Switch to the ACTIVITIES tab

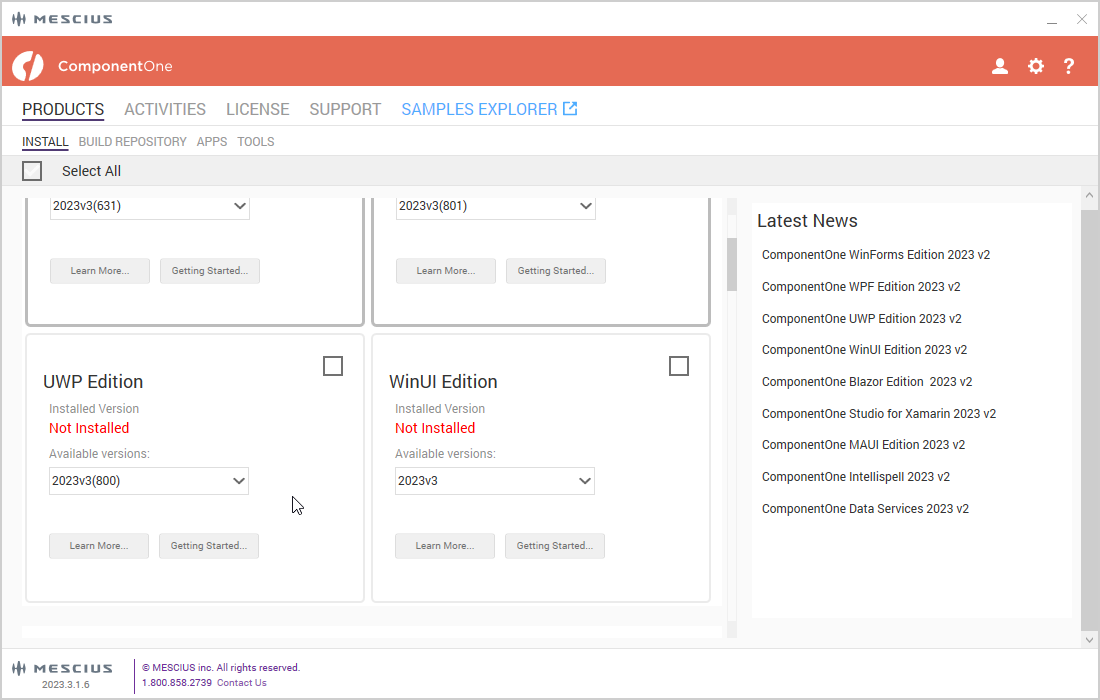(x=165, y=109)
